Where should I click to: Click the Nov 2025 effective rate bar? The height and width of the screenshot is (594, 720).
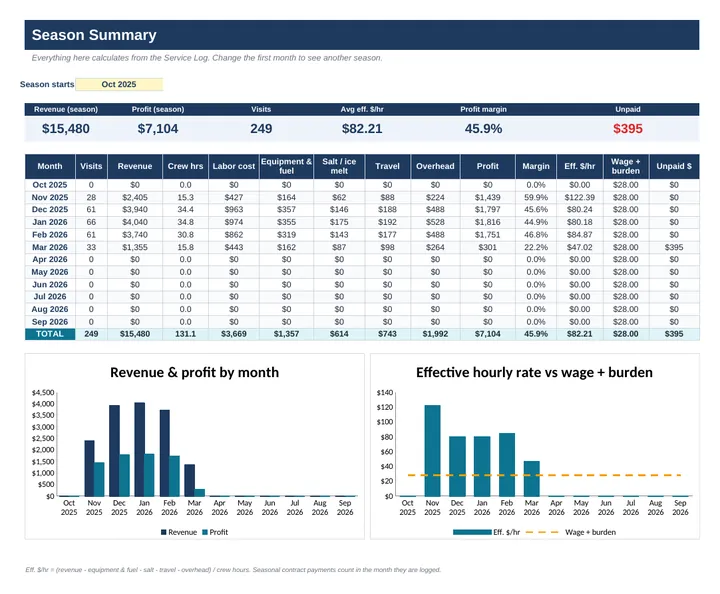pos(432,450)
